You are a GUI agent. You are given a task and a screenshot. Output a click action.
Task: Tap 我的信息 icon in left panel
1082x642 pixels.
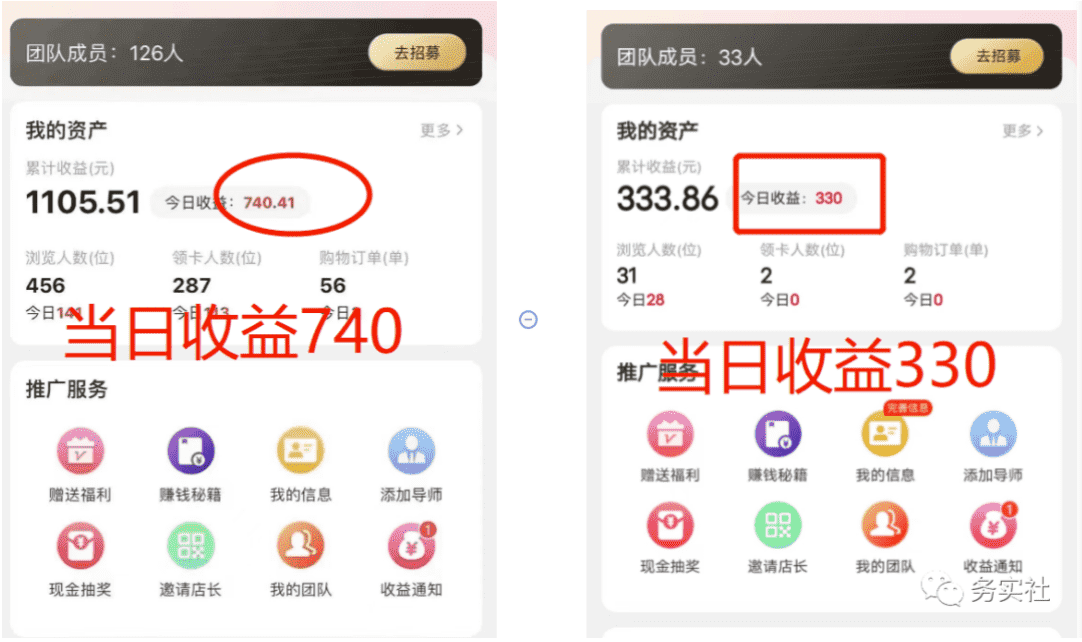300,451
